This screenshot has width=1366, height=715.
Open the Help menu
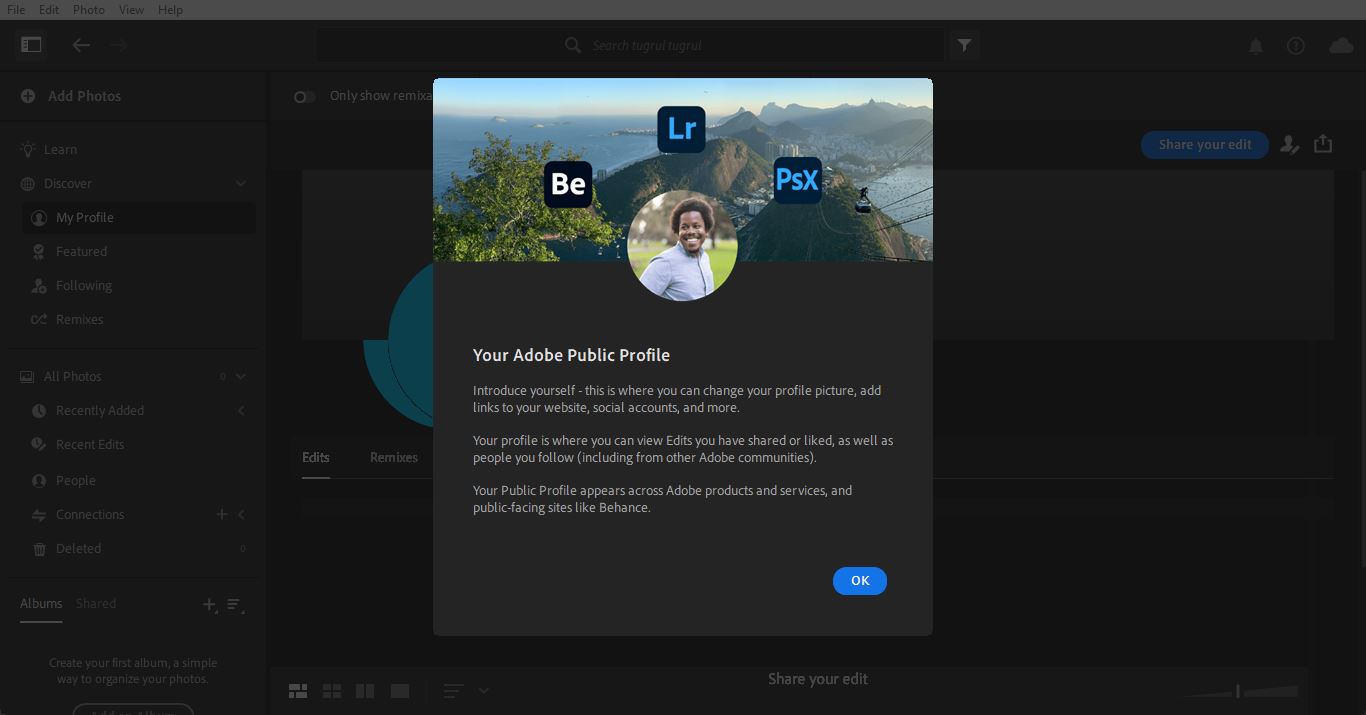pyautogui.click(x=170, y=9)
